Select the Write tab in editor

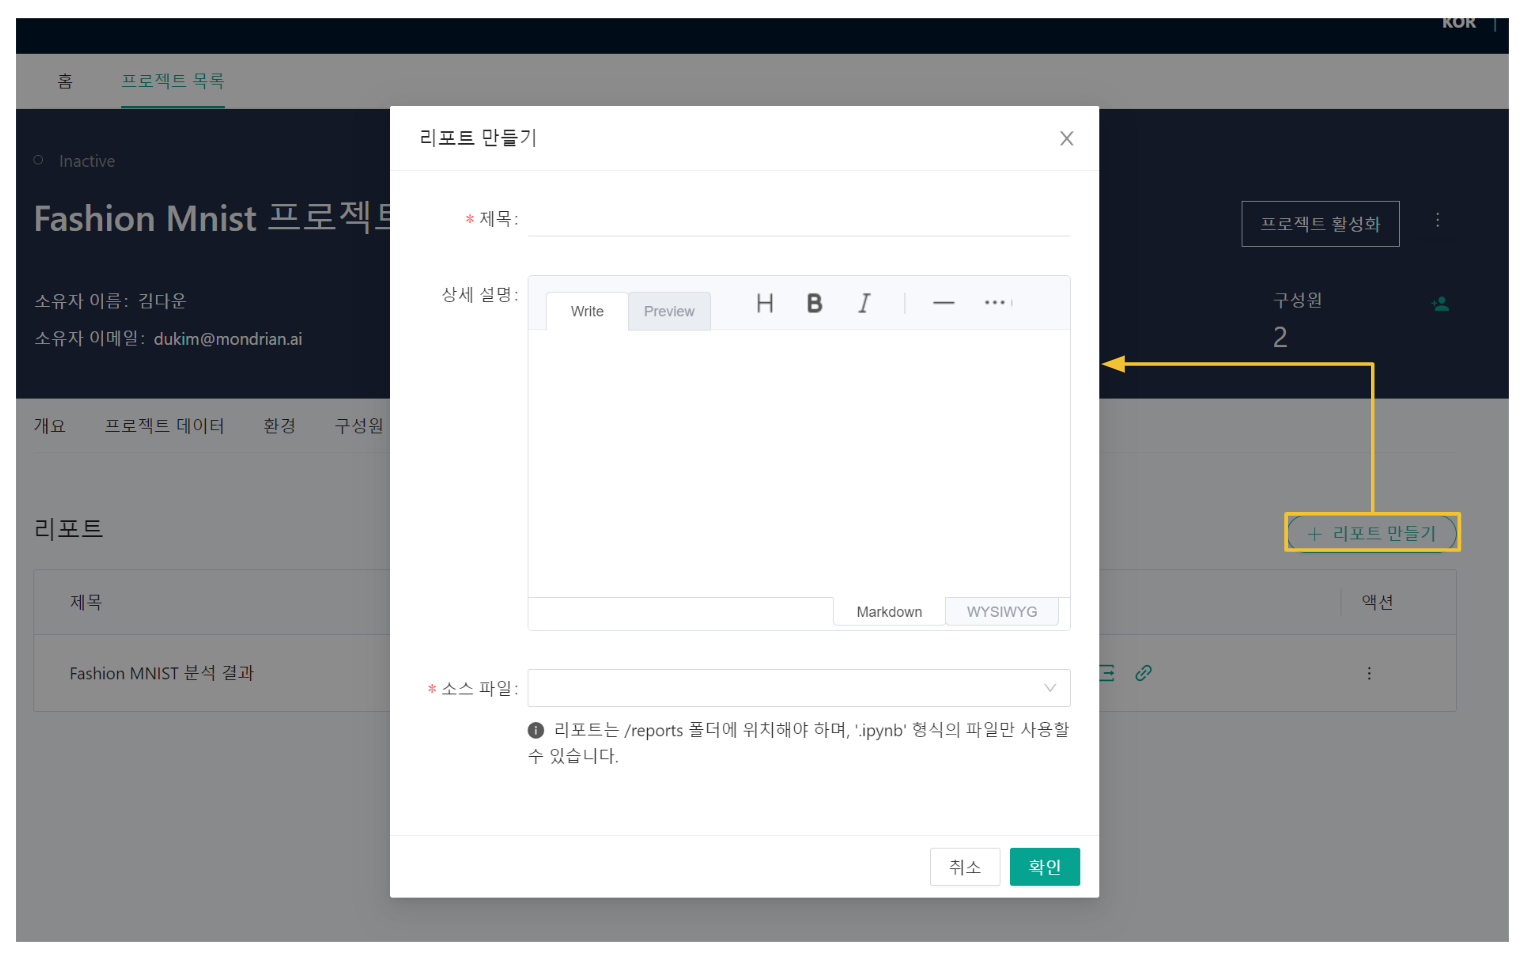[587, 312]
